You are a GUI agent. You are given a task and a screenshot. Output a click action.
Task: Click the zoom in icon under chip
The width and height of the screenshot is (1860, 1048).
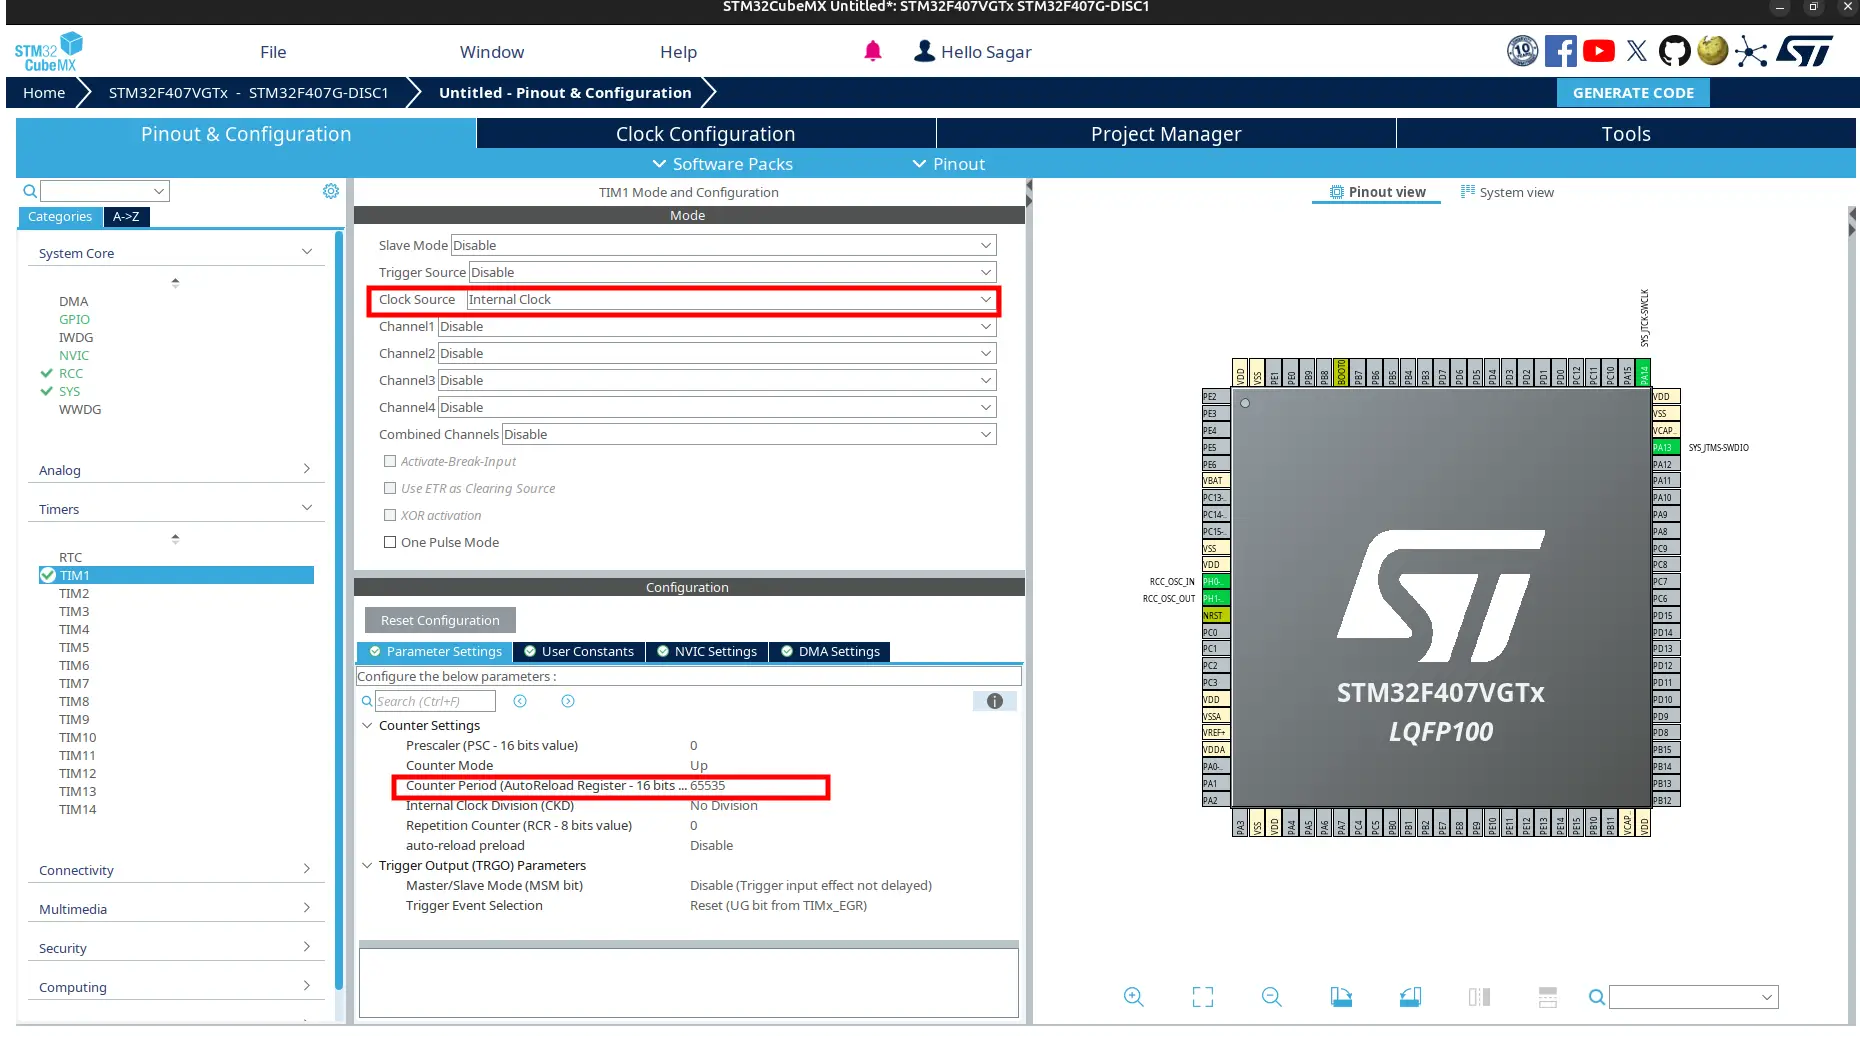pyautogui.click(x=1133, y=997)
